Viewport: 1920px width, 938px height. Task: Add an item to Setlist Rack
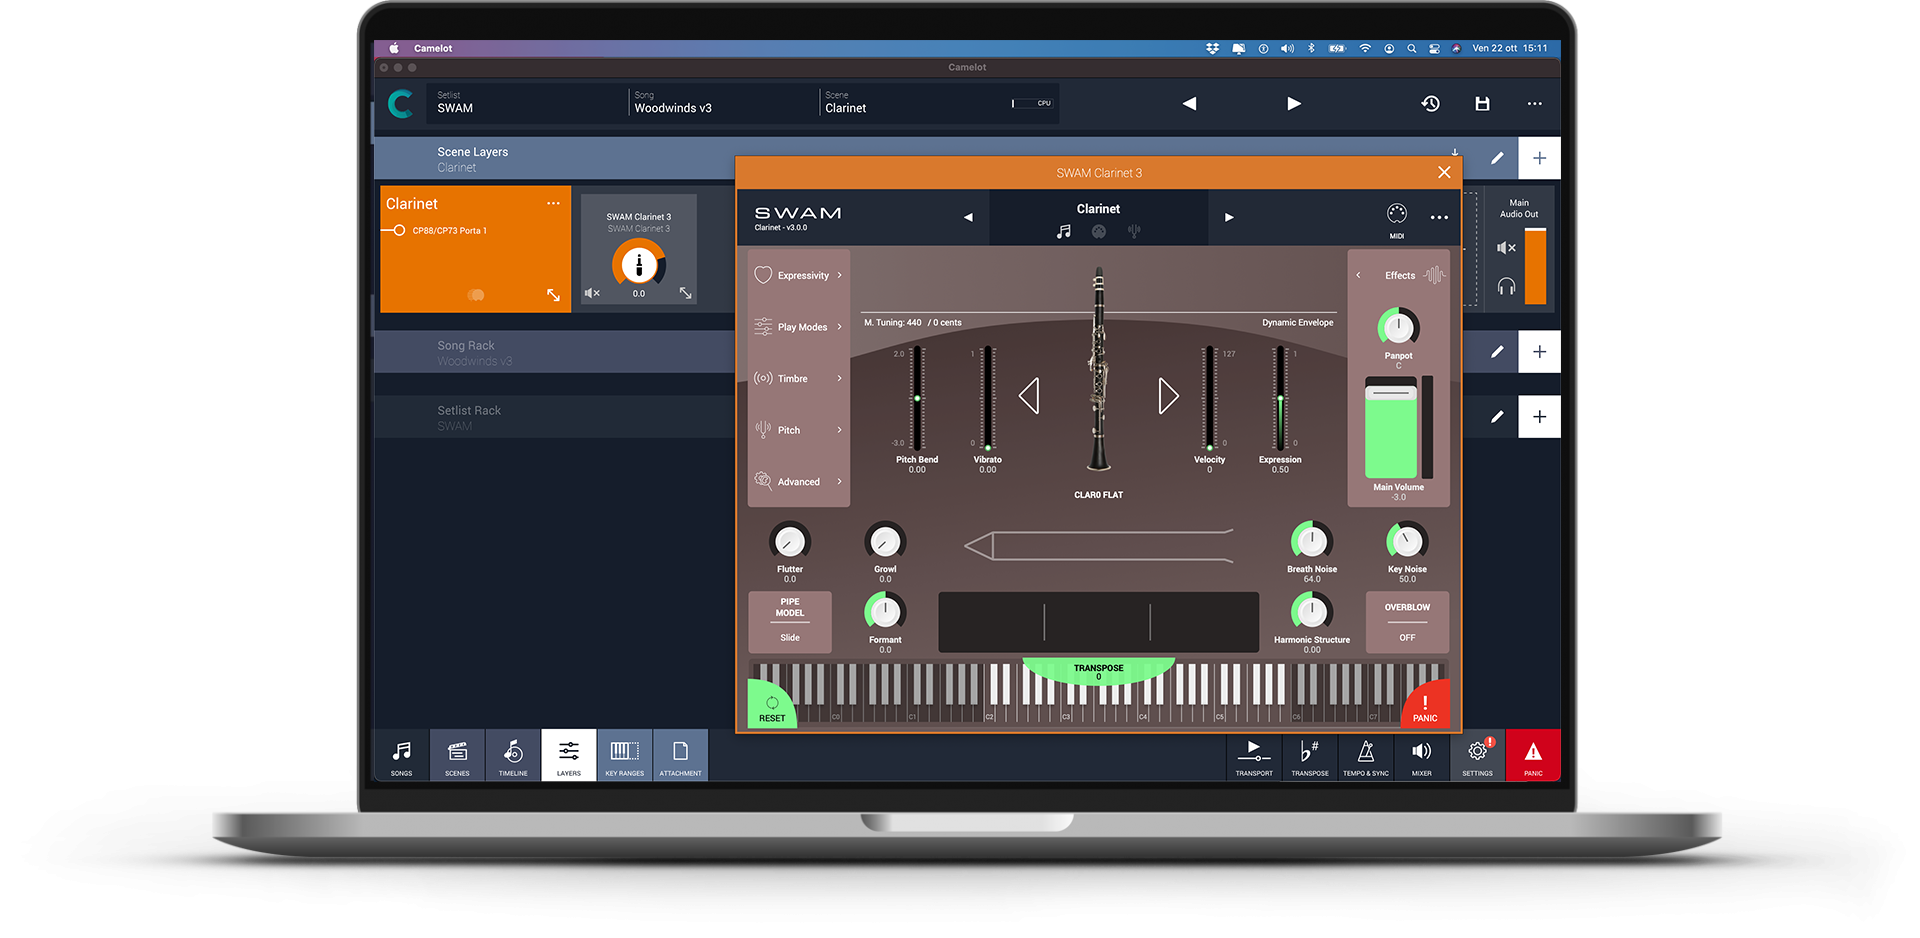click(x=1540, y=417)
